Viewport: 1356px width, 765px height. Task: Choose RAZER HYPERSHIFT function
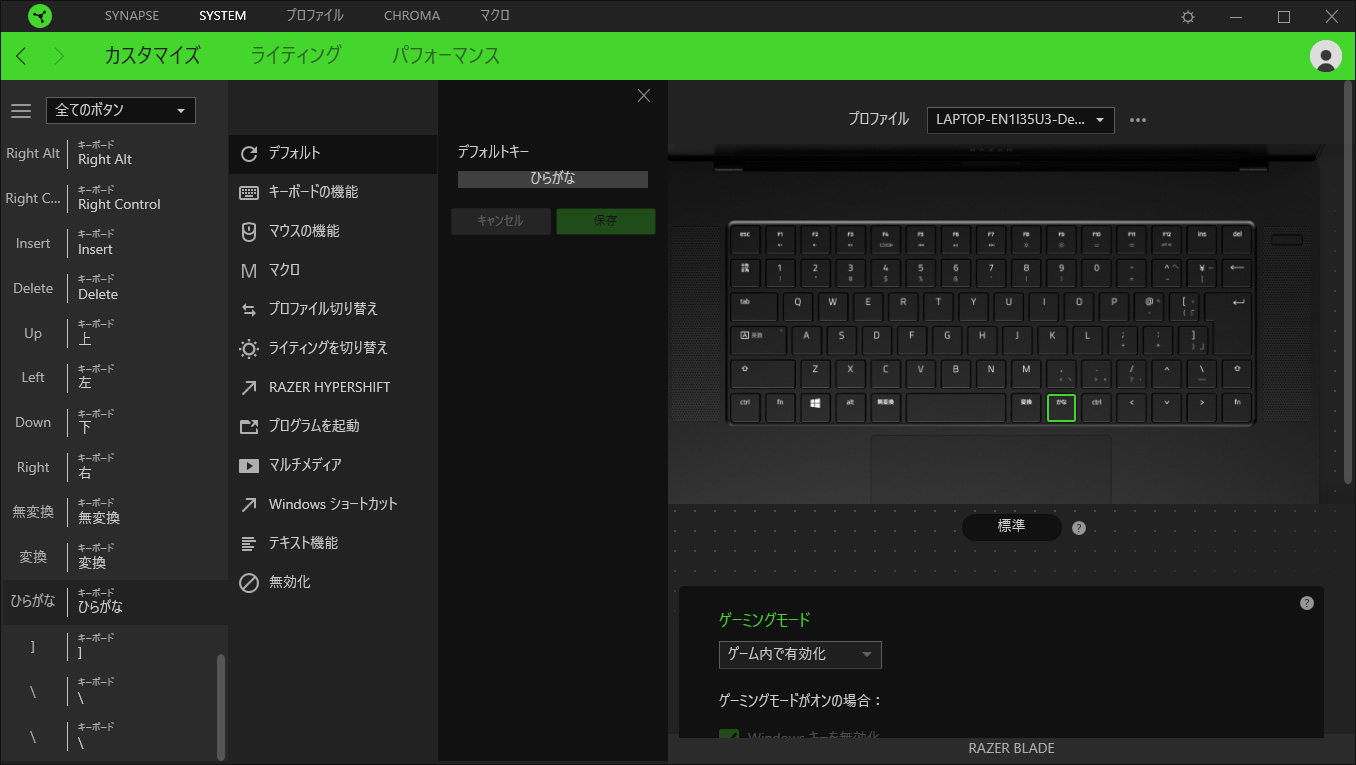coord(333,387)
